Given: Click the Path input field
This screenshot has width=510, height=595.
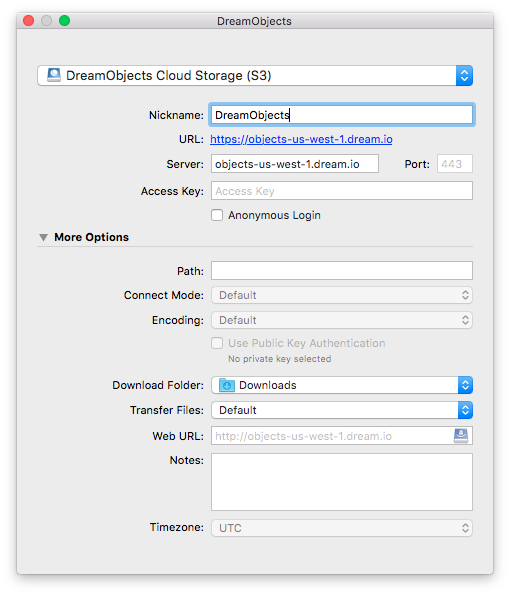Looking at the screenshot, I should 342,271.
